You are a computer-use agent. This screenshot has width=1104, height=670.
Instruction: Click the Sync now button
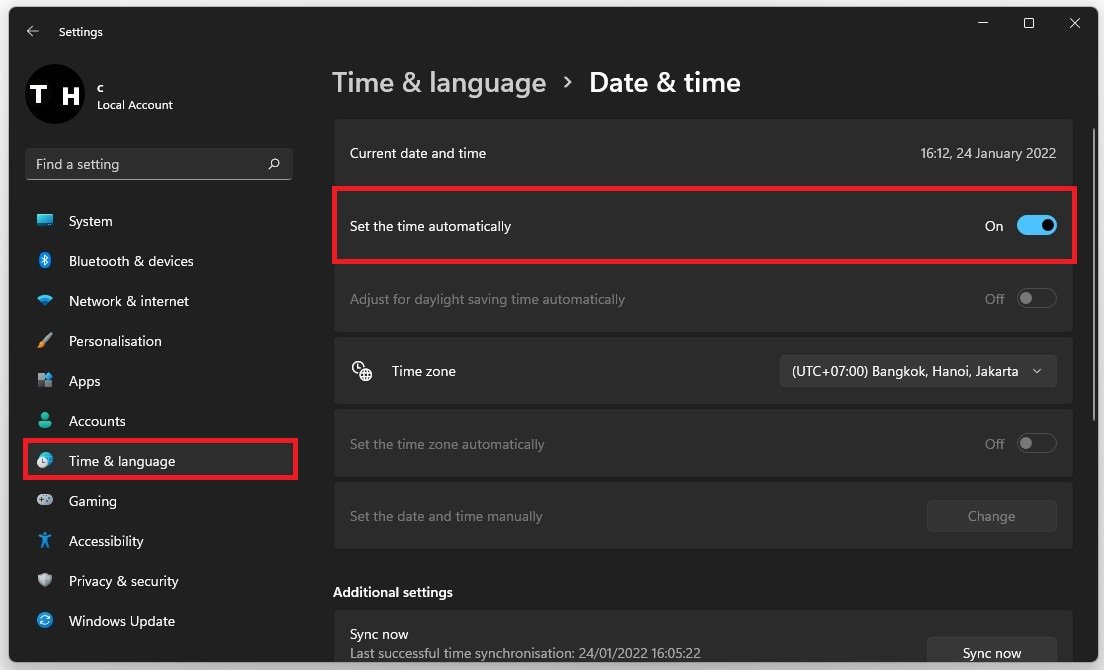991,652
